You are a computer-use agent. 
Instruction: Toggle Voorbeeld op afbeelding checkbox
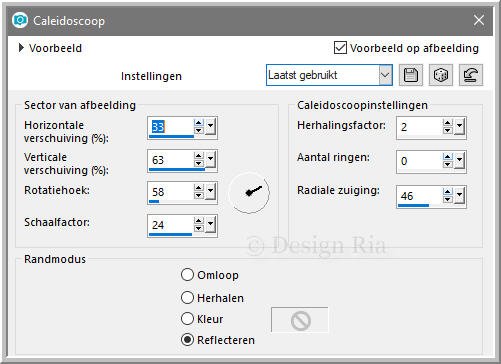coord(340,48)
